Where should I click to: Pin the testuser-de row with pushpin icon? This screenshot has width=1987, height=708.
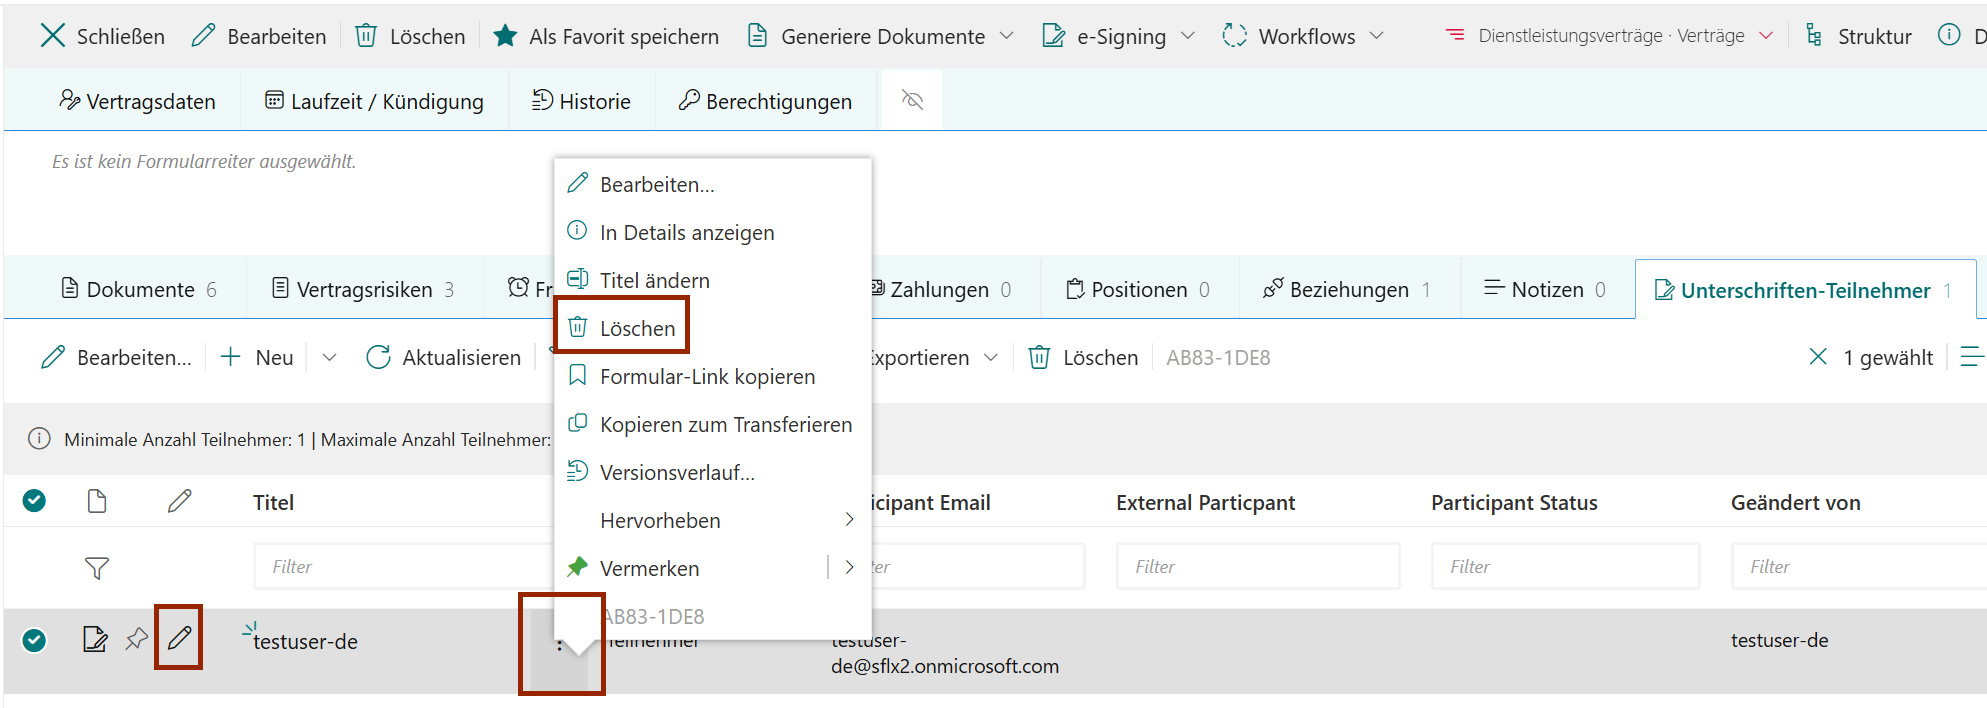(136, 639)
